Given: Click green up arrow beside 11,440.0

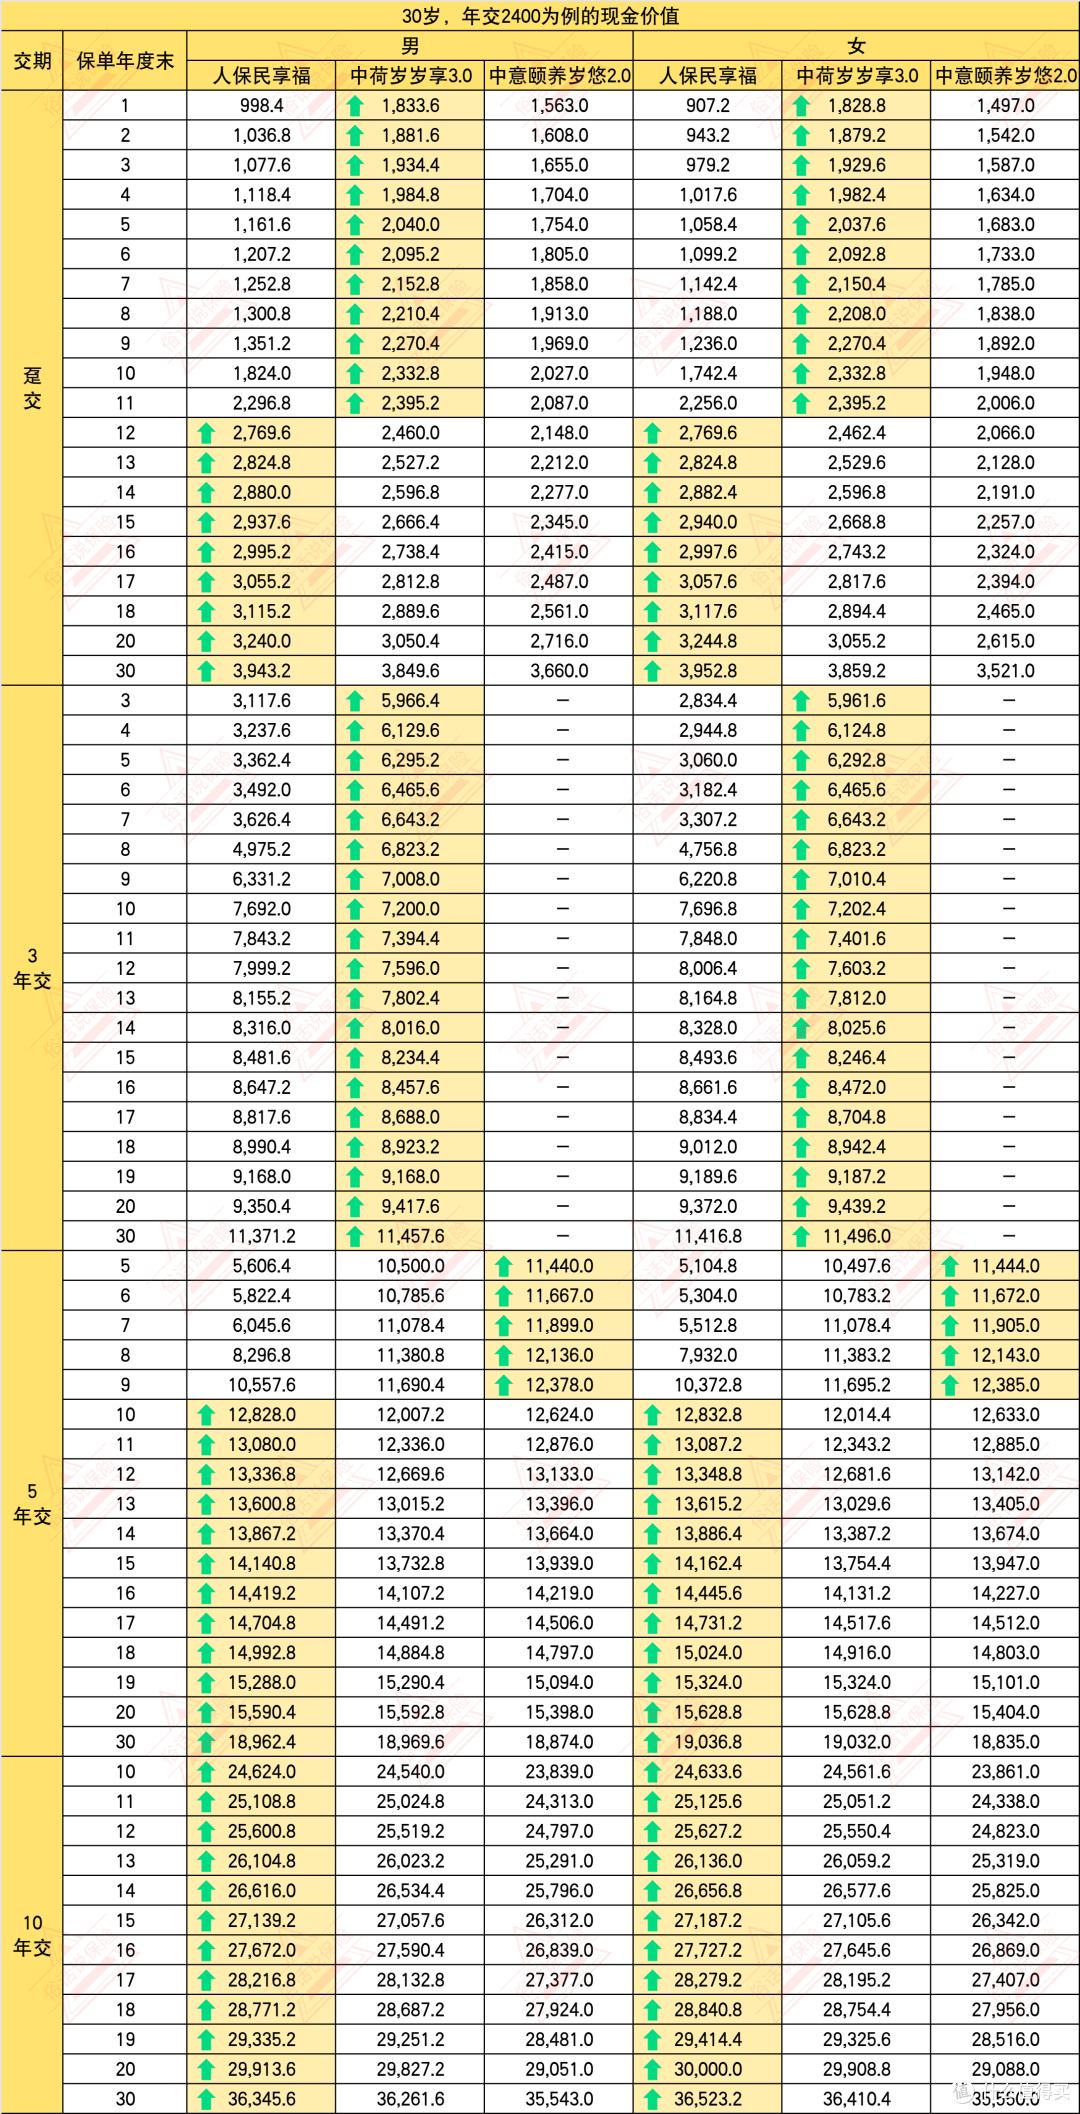Looking at the screenshot, I should 504,1267.
